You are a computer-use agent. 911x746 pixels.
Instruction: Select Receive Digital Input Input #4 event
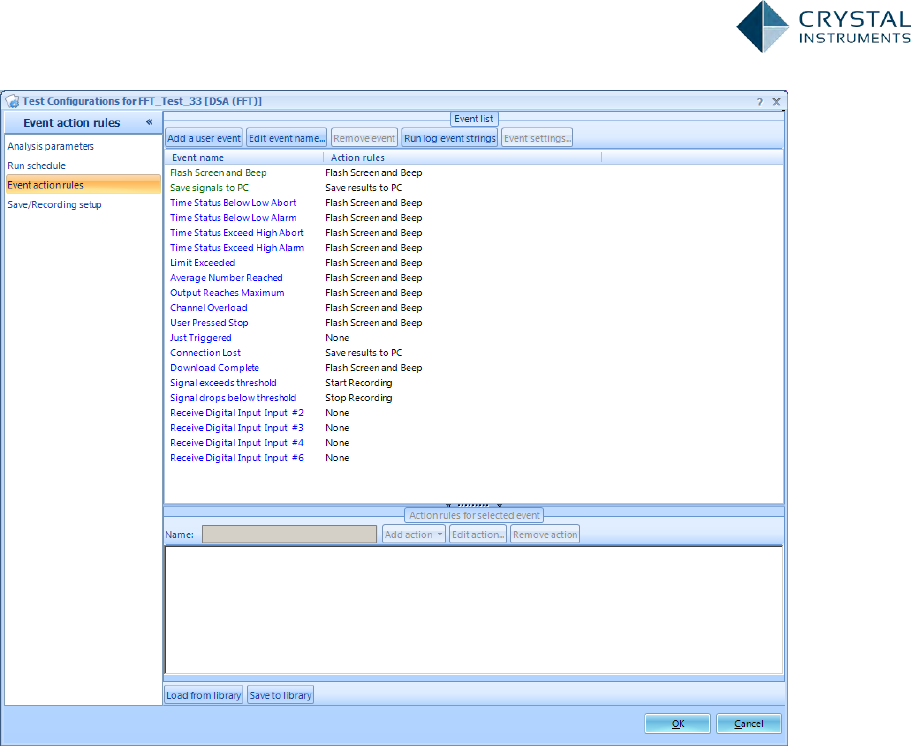[236, 443]
